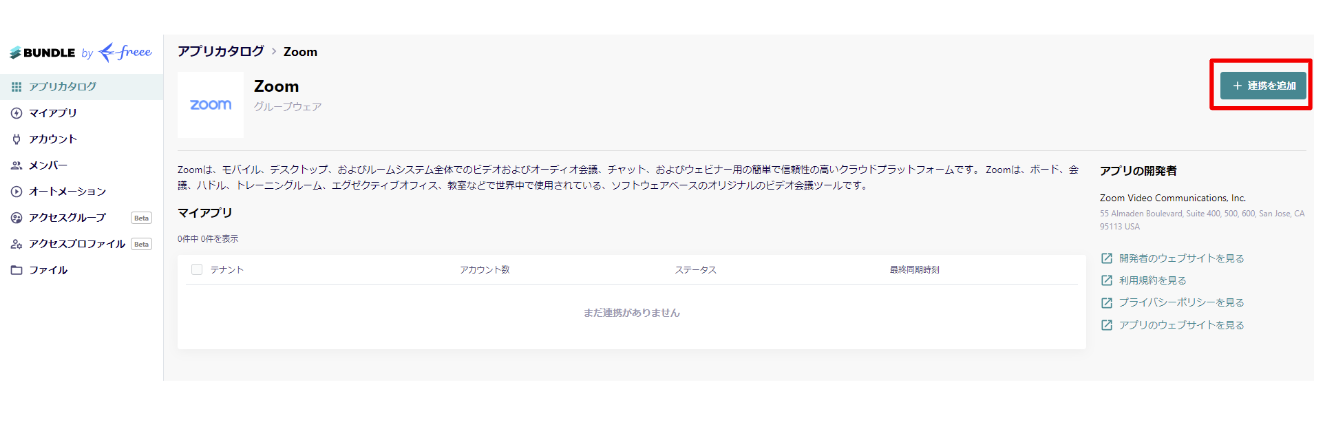Open メンバー in the sidebar
The width and height of the screenshot is (1335, 427).
[81, 165]
